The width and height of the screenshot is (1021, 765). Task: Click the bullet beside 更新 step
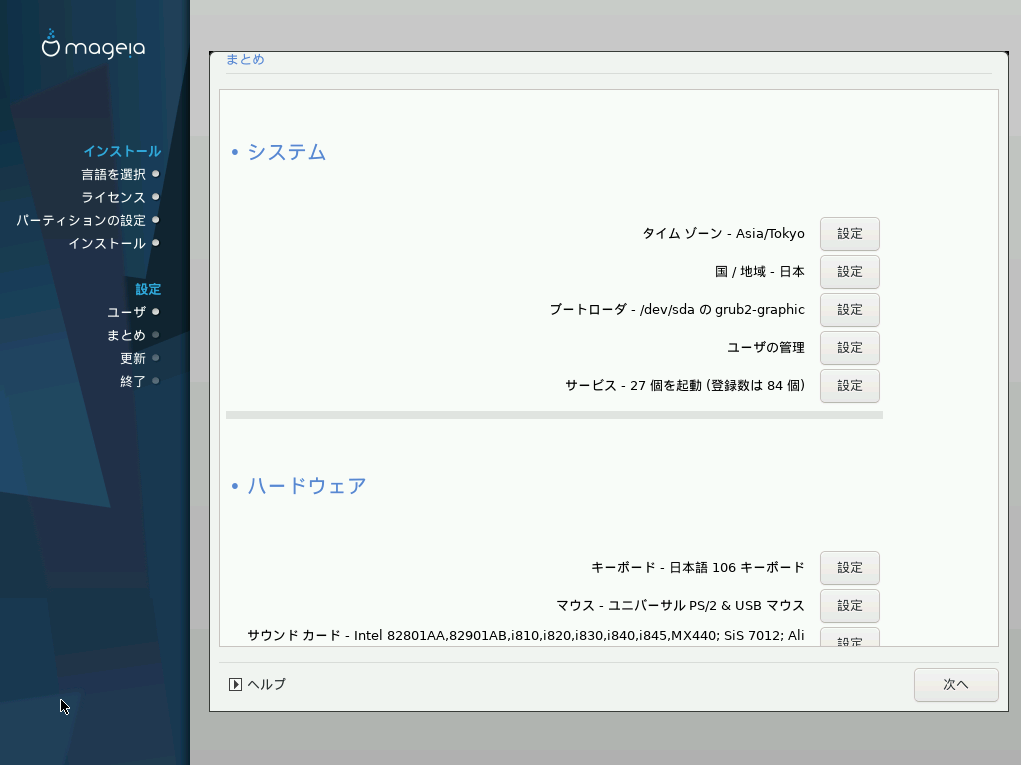(x=156, y=358)
